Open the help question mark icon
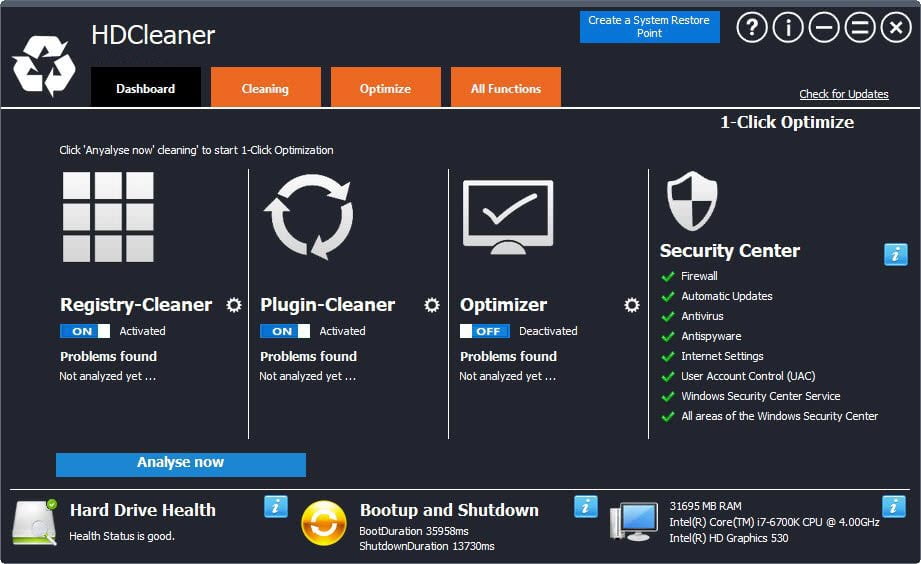Screen dimensions: 921x564 [752, 27]
